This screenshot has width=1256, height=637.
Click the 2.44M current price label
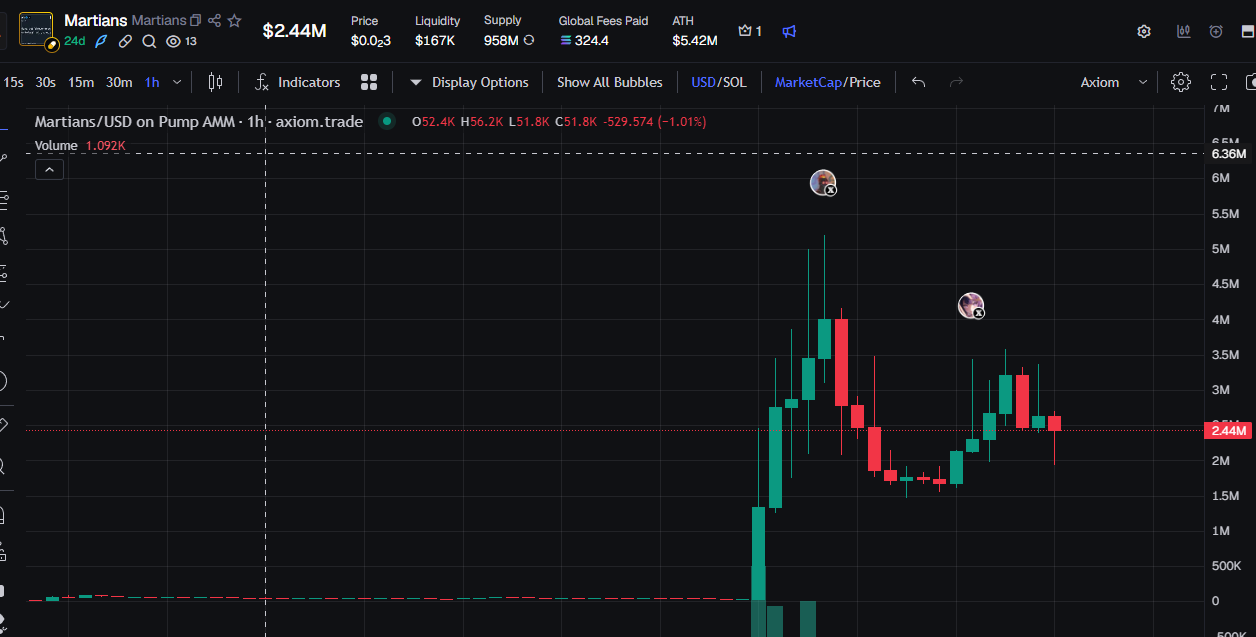[1229, 431]
